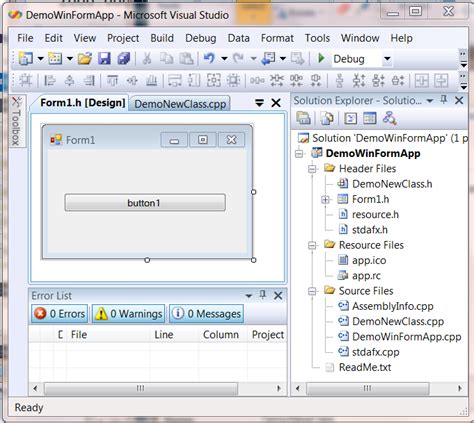
Task: Click the Align to Grid layout icon
Action: [x=26, y=80]
